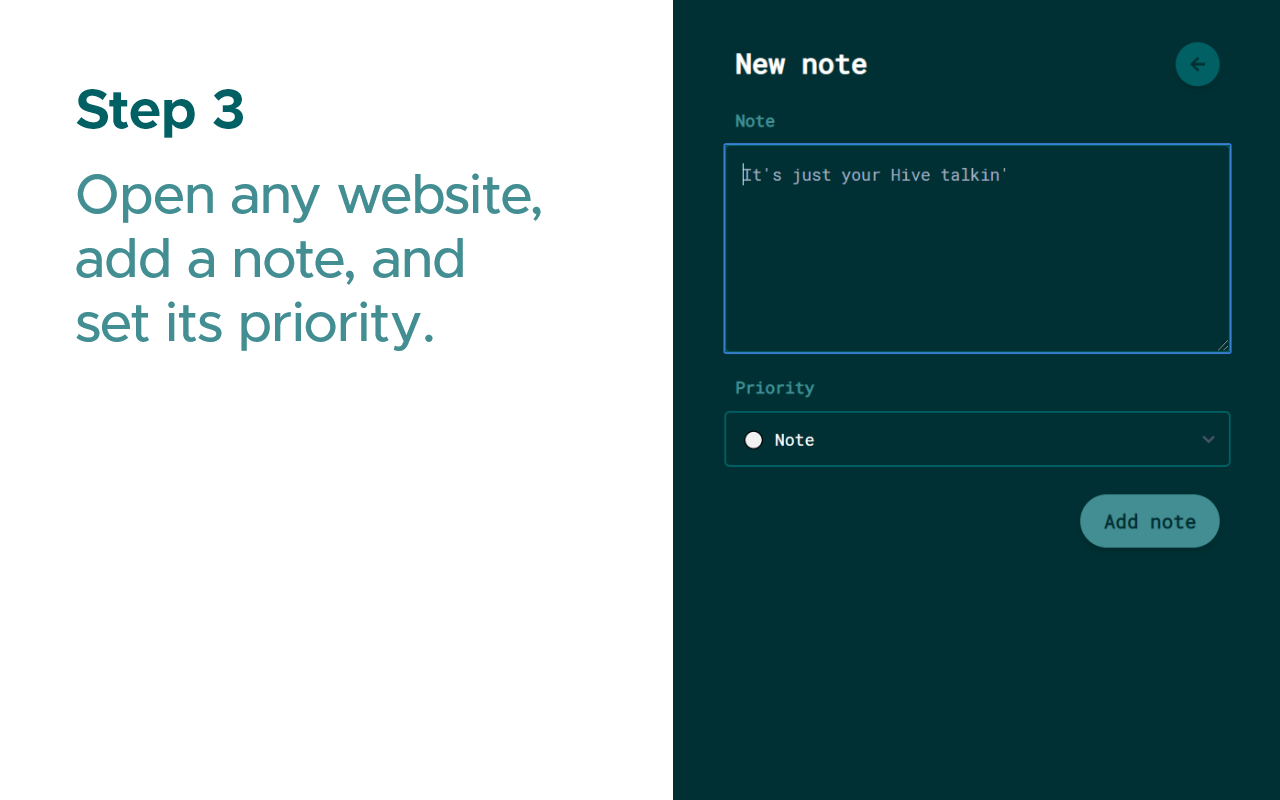Screen dimensions: 1280x800
Task: Select the Note label above the text box
Action: pyautogui.click(x=754, y=120)
